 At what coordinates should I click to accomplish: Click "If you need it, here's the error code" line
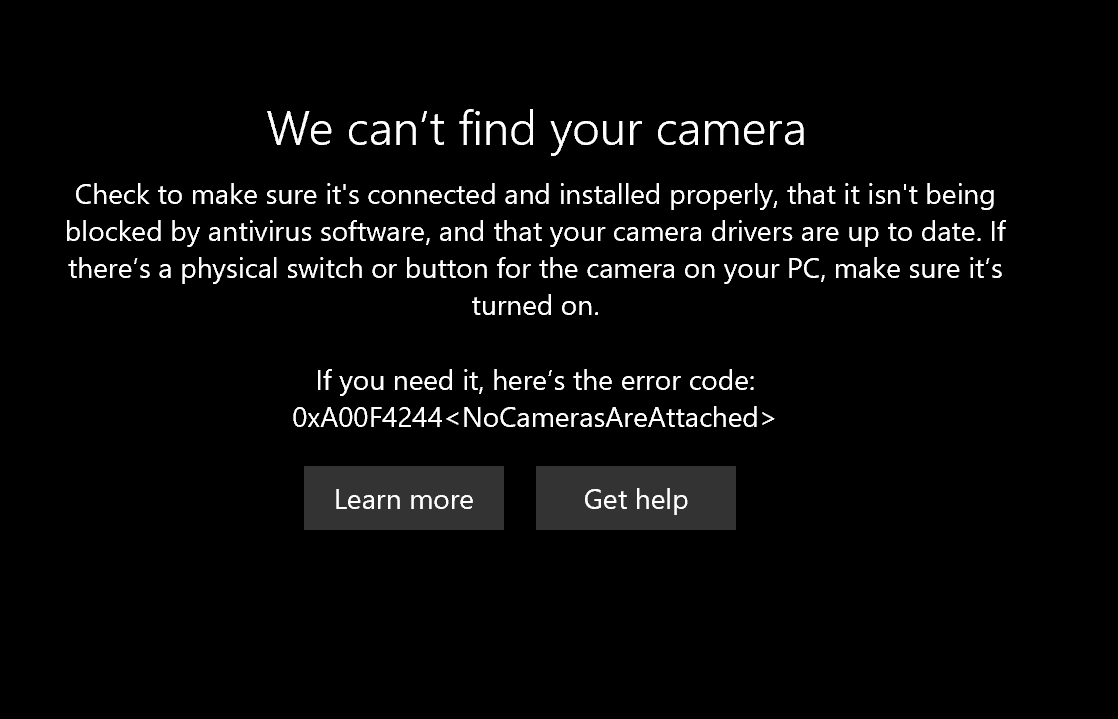pos(535,381)
